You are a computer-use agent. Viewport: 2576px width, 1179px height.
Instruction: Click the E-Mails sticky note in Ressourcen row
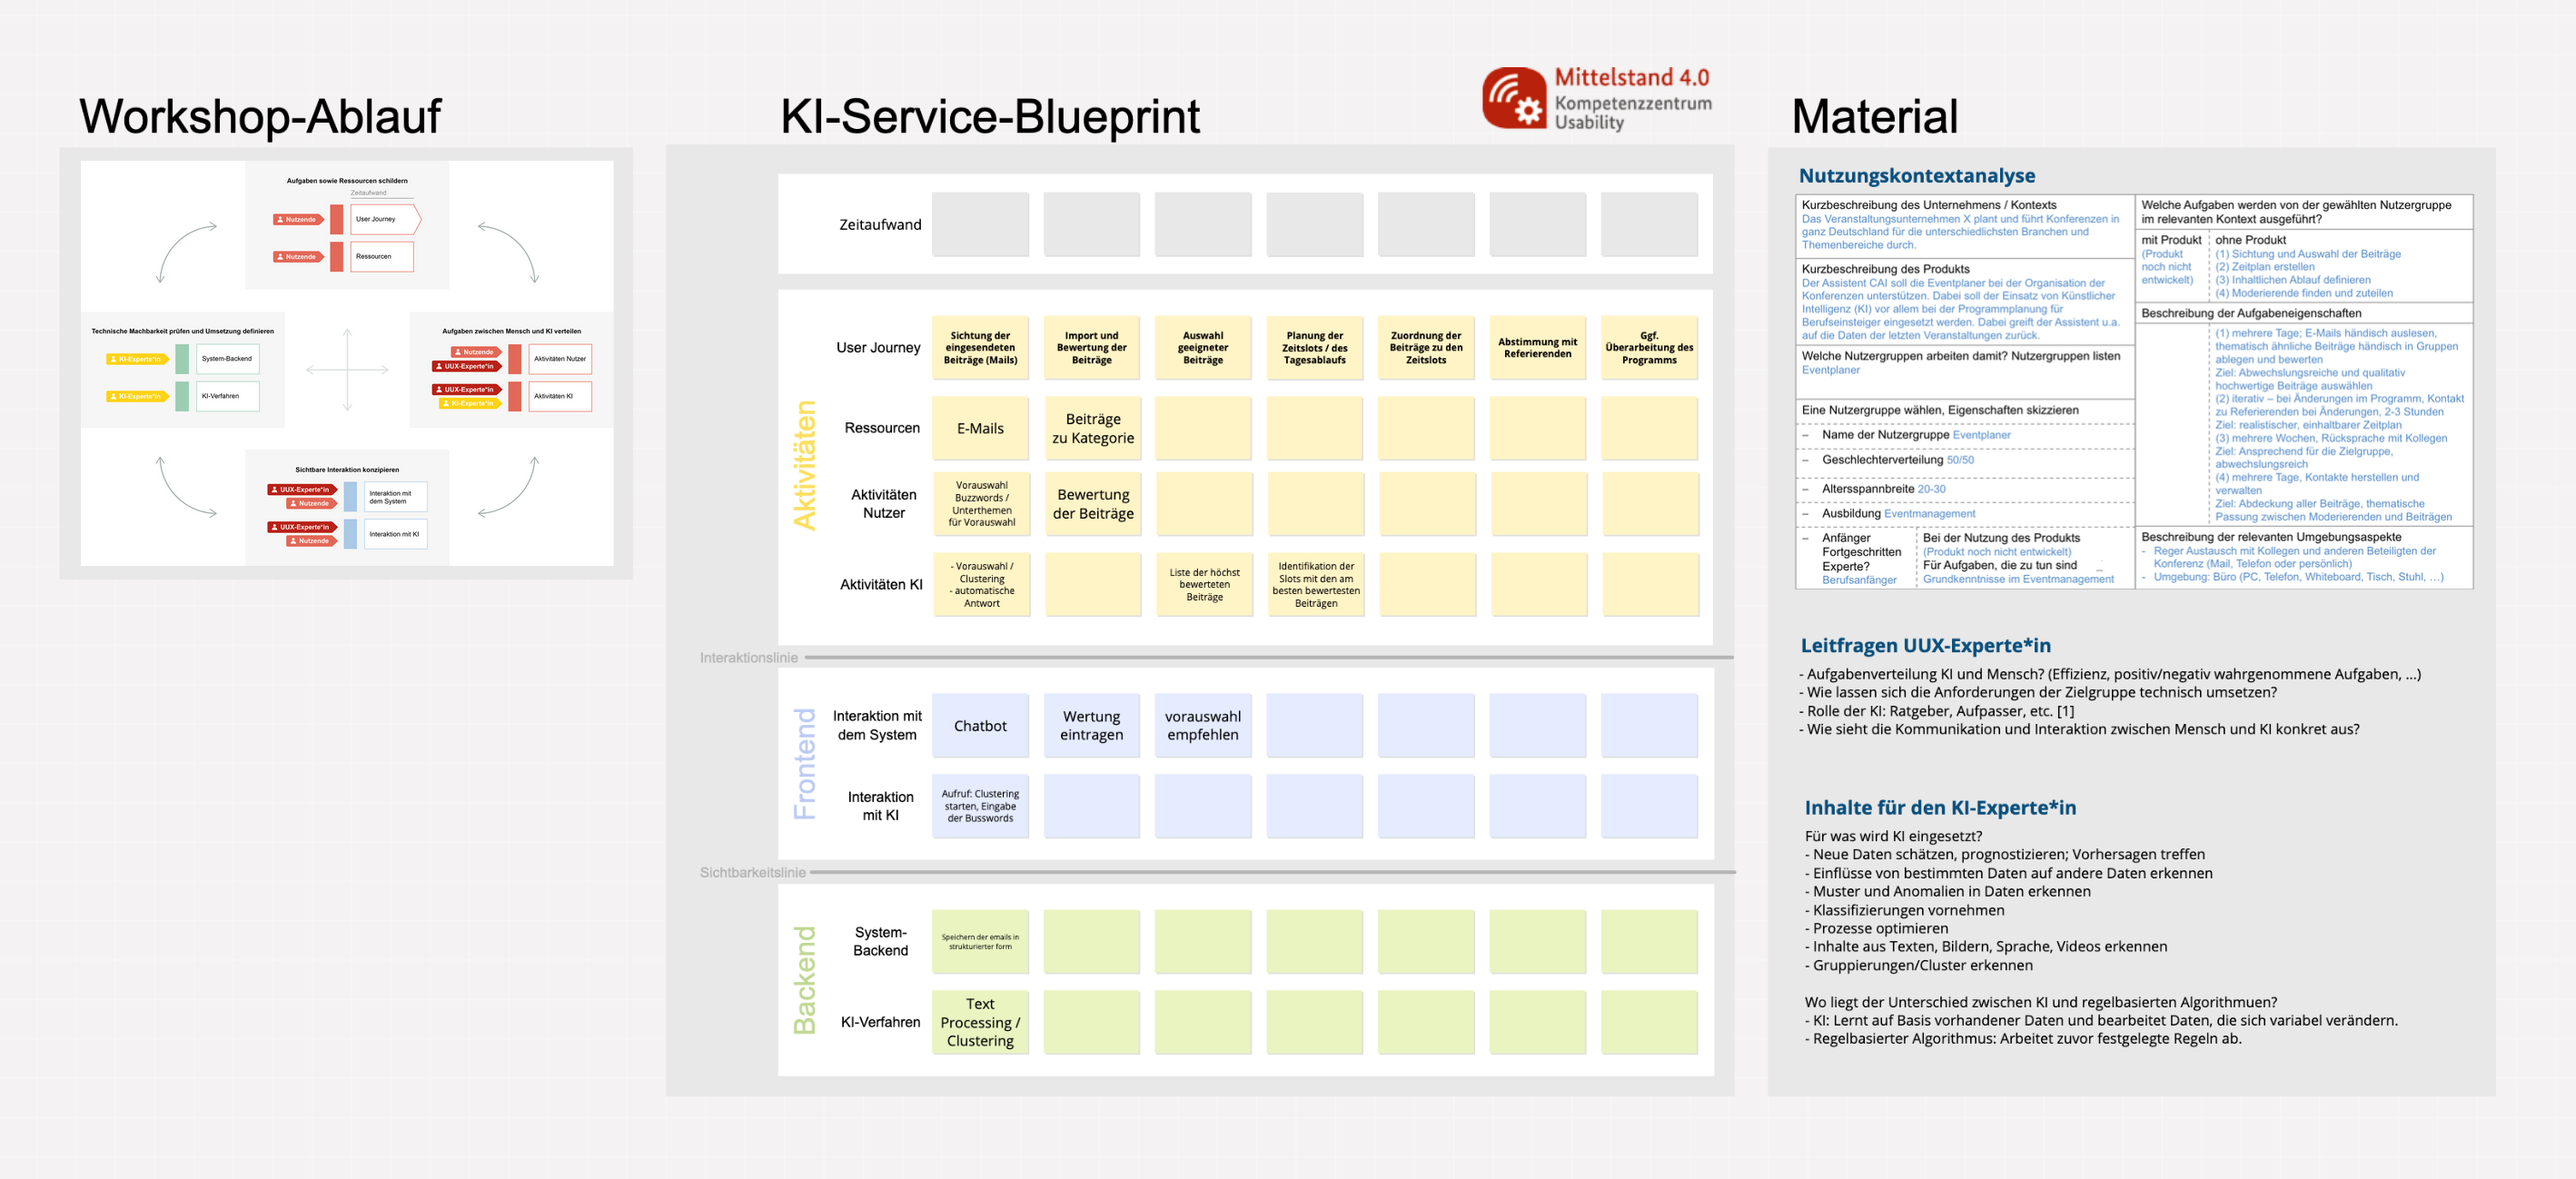[x=982, y=428]
